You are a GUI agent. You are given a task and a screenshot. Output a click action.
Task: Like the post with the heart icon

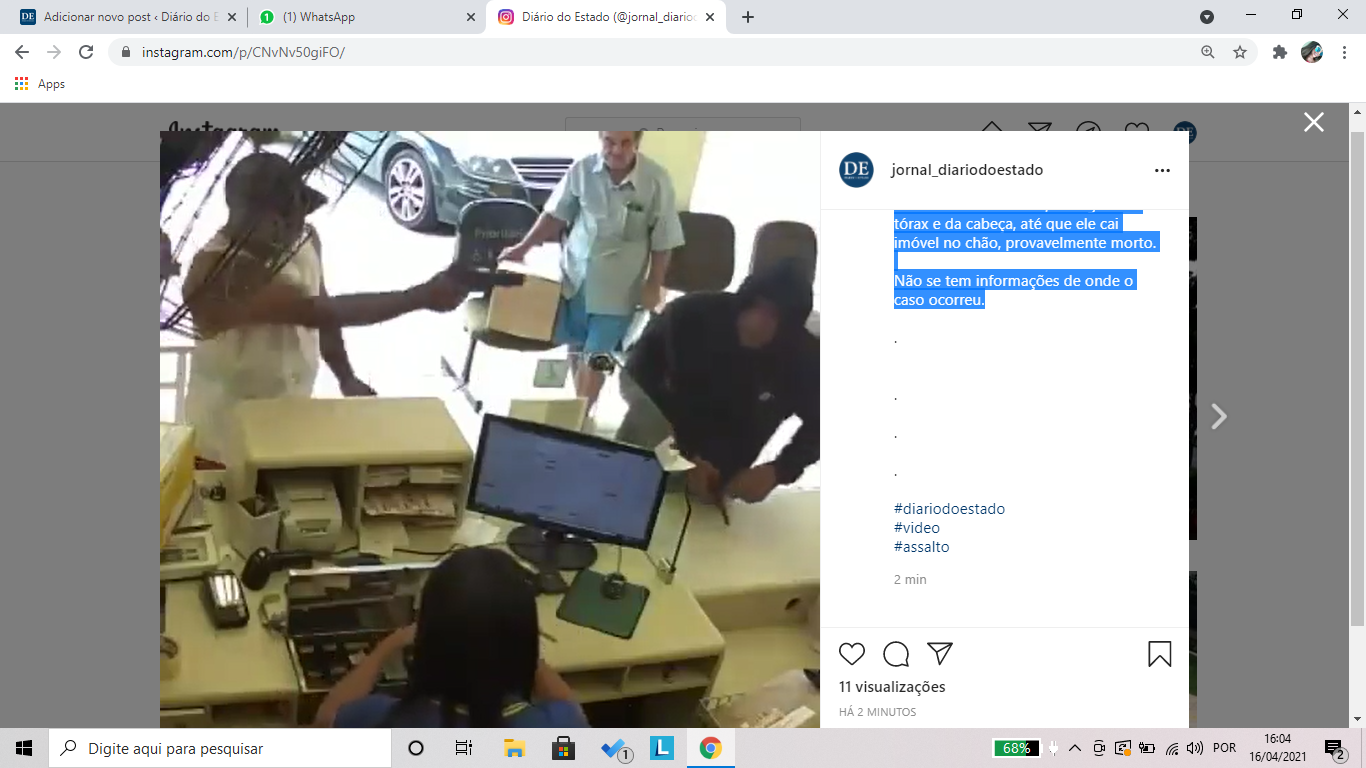click(x=852, y=654)
